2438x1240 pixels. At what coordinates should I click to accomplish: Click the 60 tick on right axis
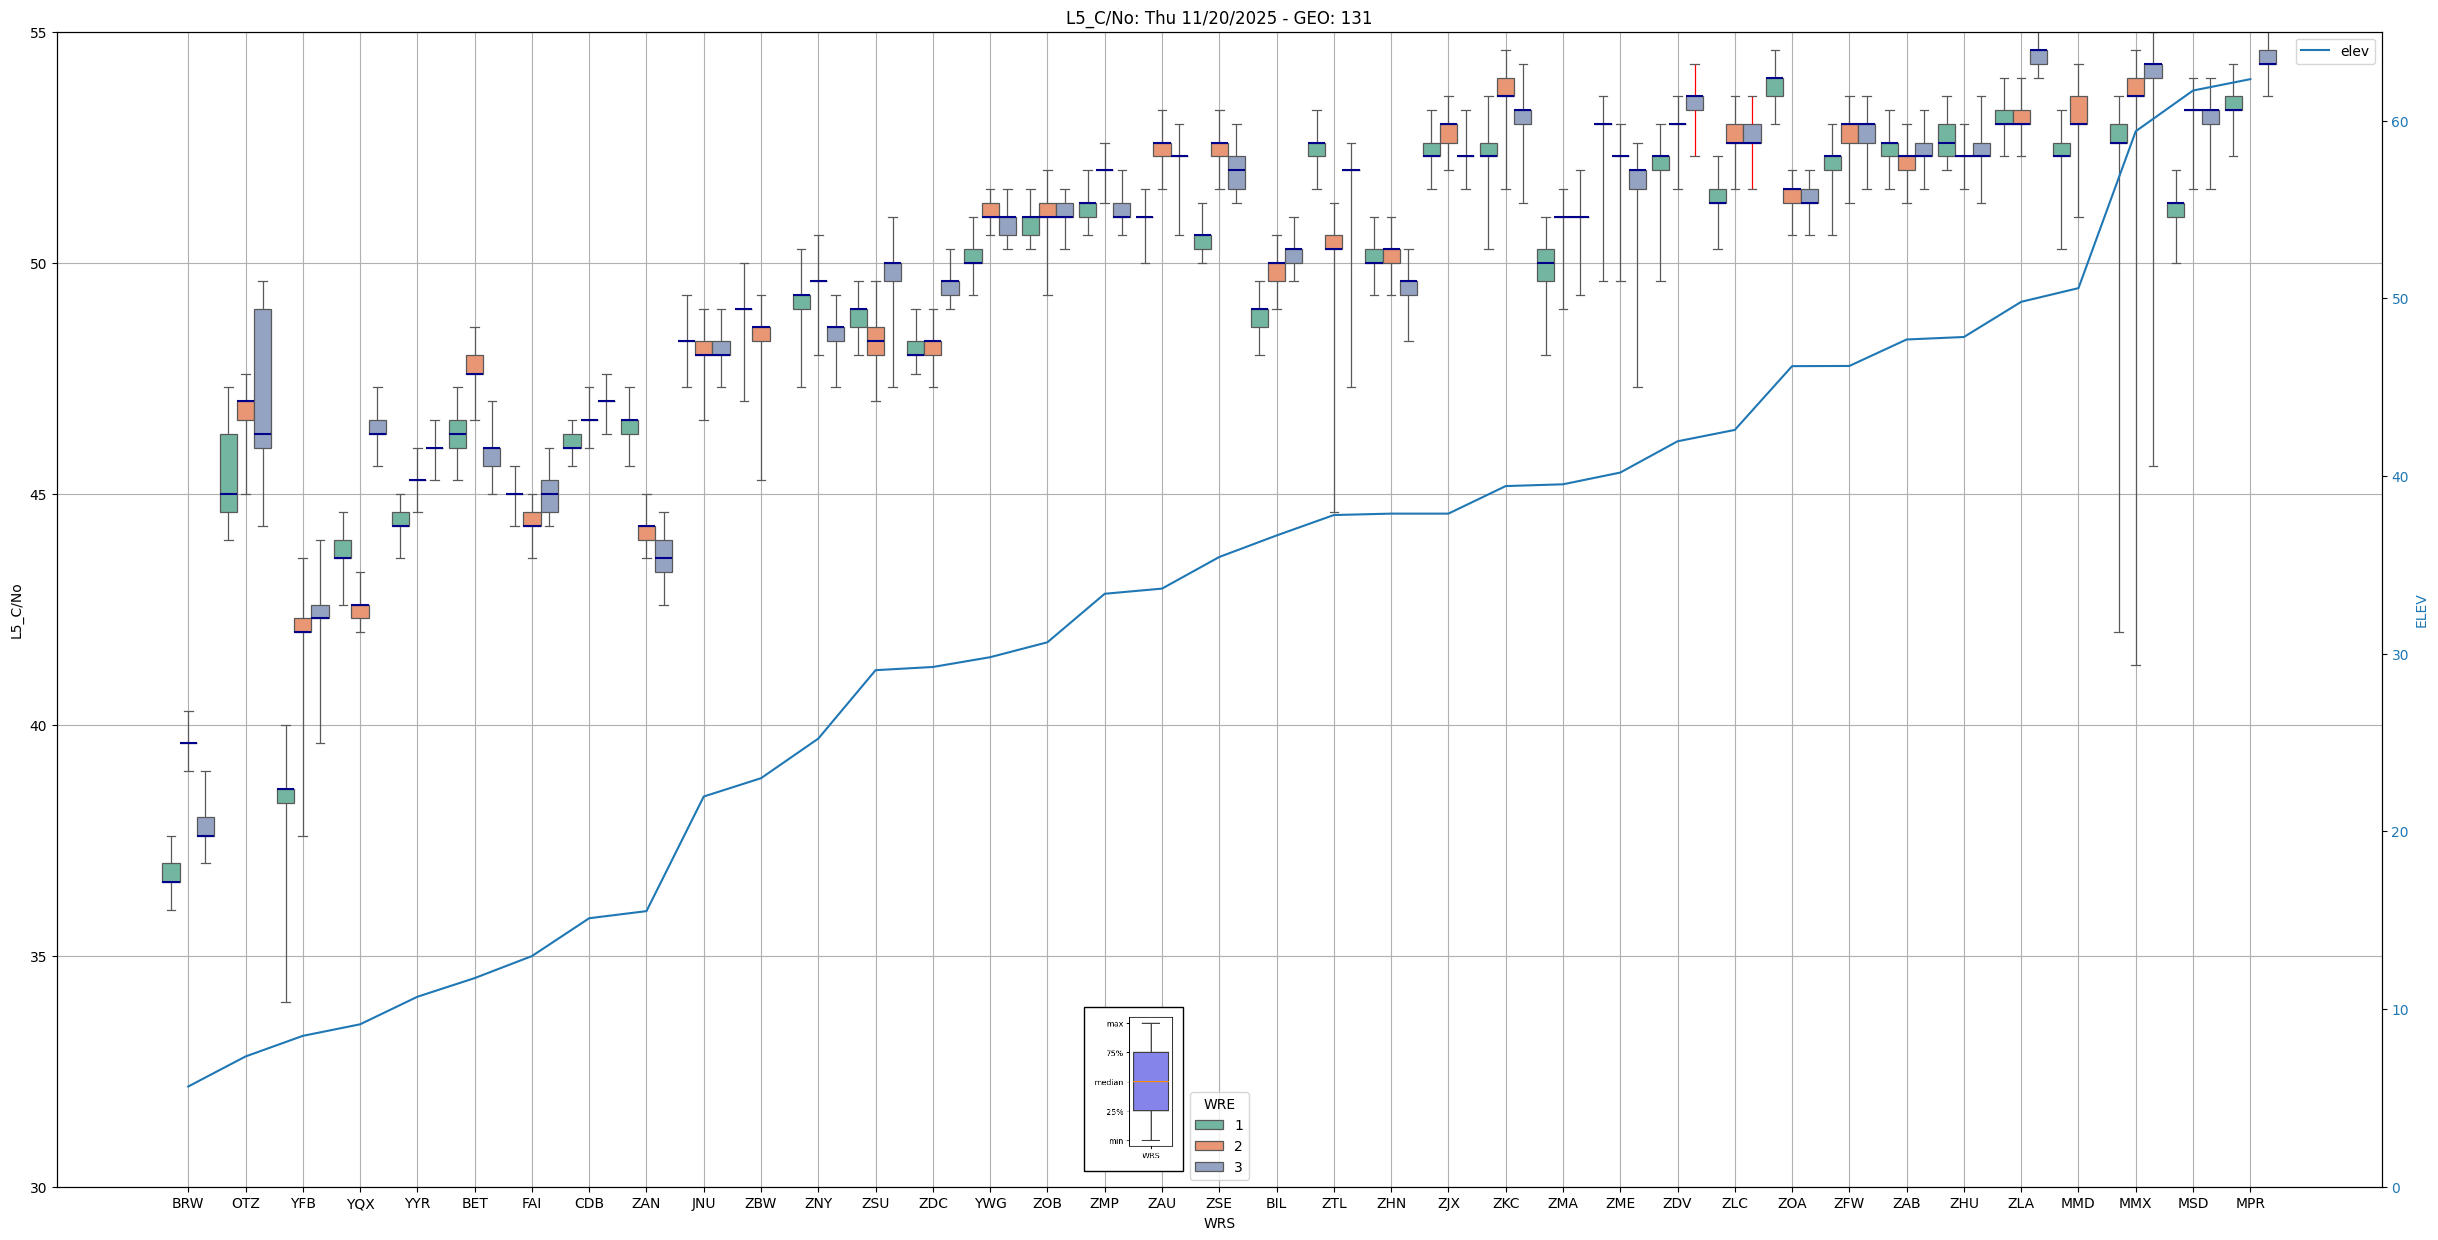point(2398,122)
